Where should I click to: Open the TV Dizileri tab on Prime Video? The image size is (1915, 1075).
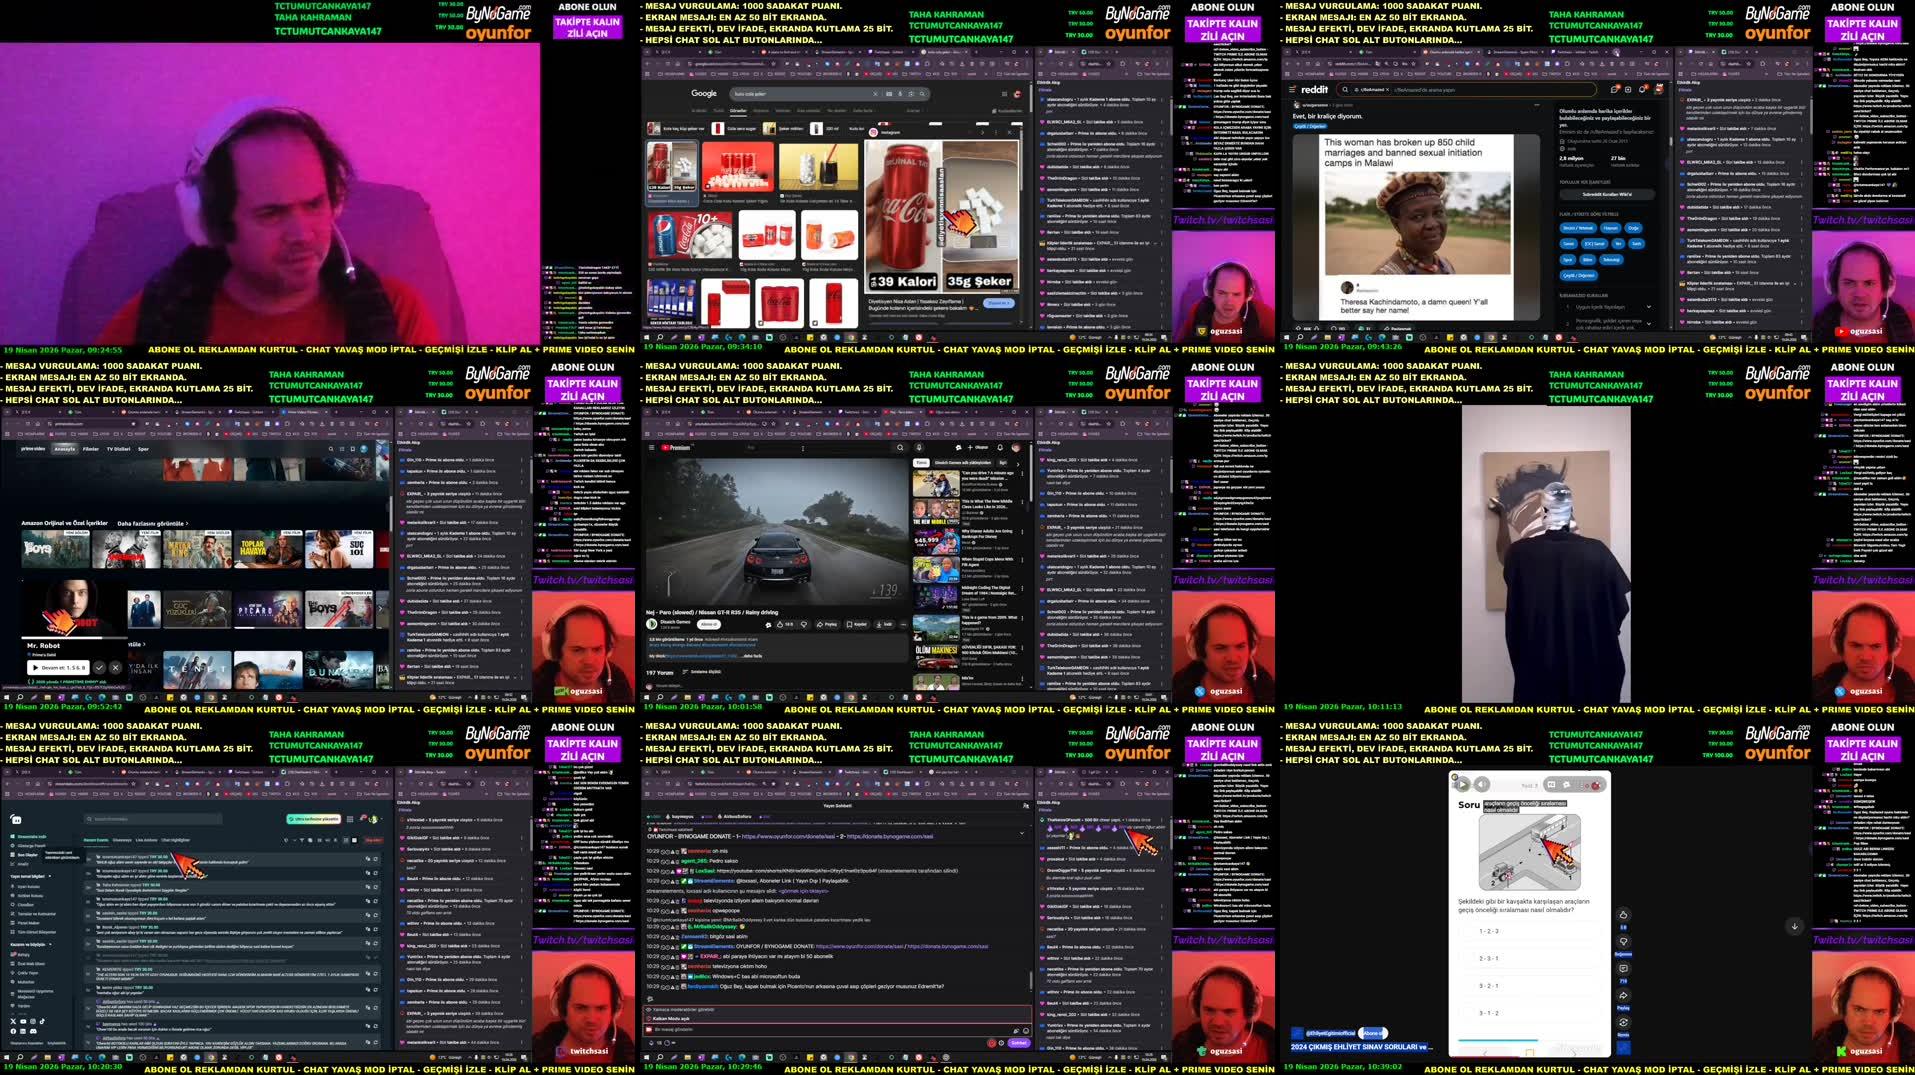pos(118,449)
